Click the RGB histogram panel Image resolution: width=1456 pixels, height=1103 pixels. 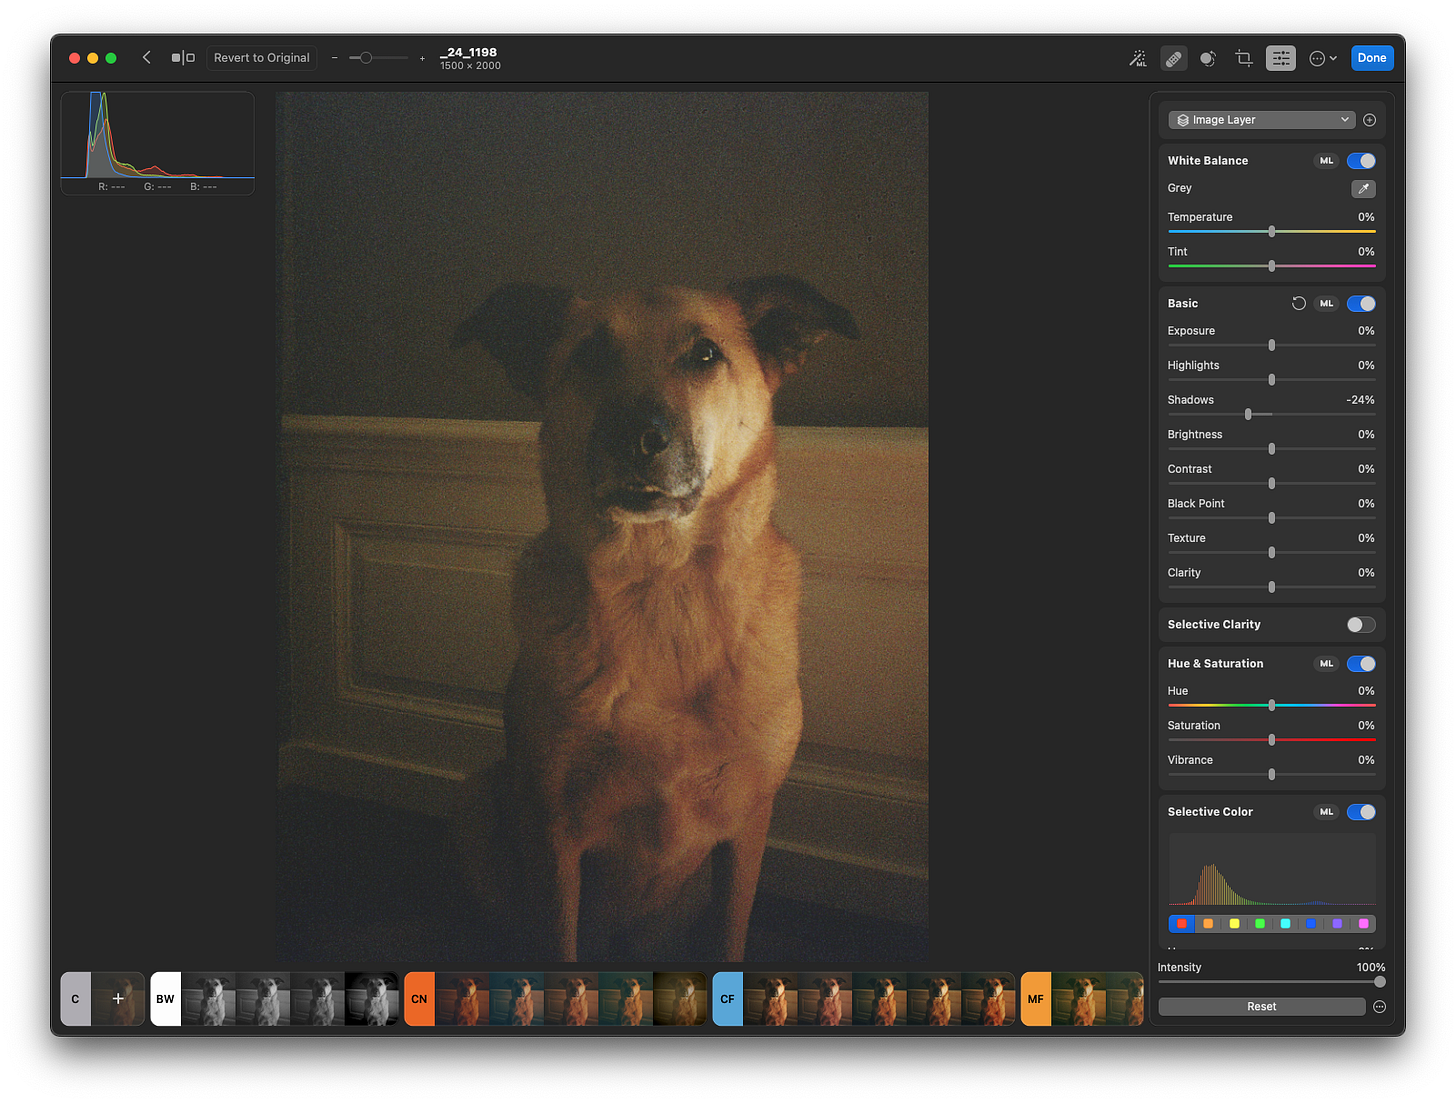[158, 143]
